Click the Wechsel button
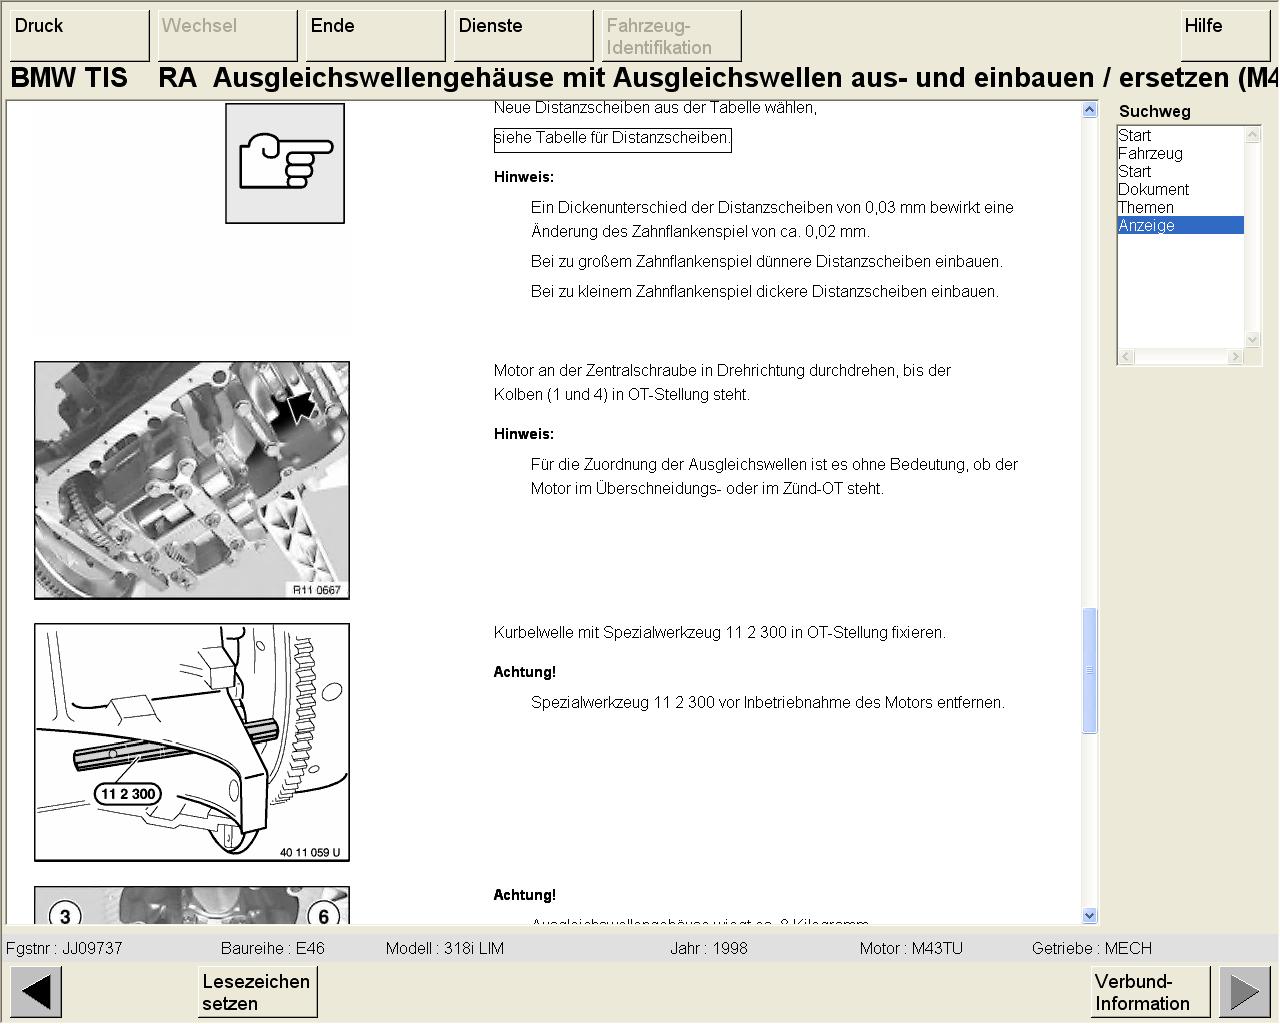This screenshot has height=1024, width=1280. point(227,36)
